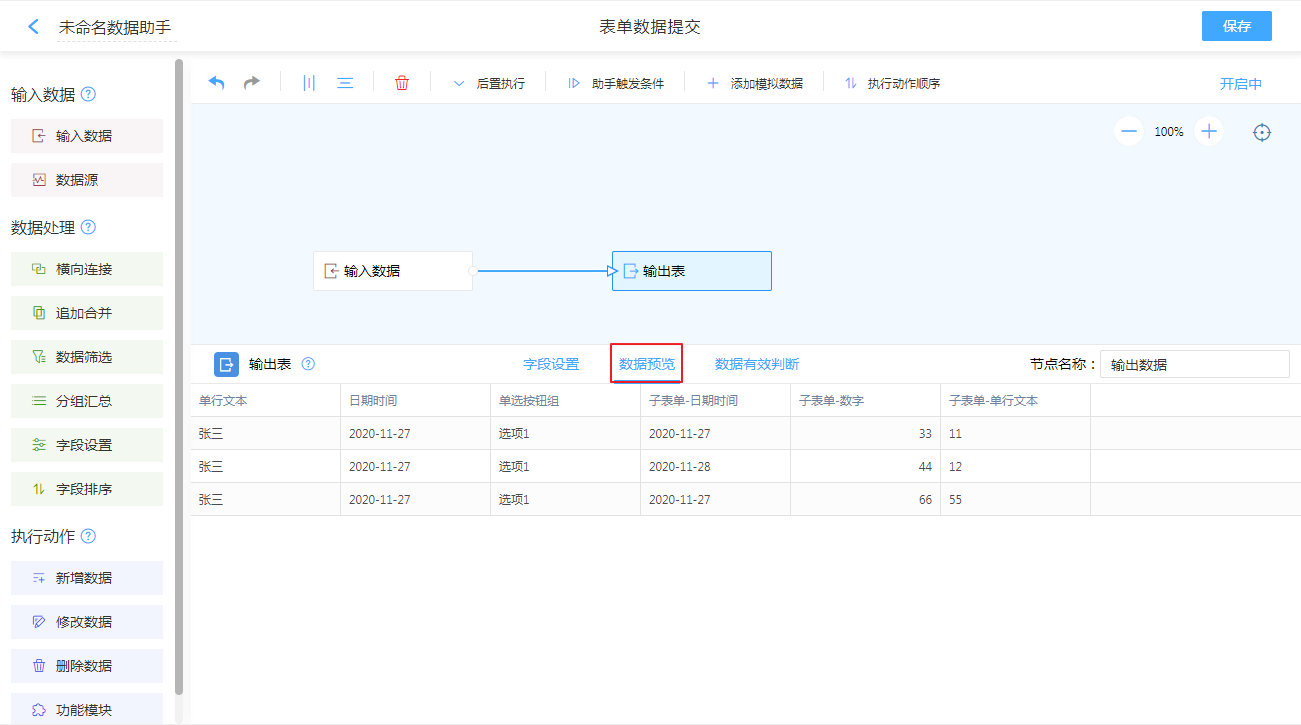Click the red delete trash icon
Image resolution: width=1301 pixels, height=725 pixels.
pos(402,83)
